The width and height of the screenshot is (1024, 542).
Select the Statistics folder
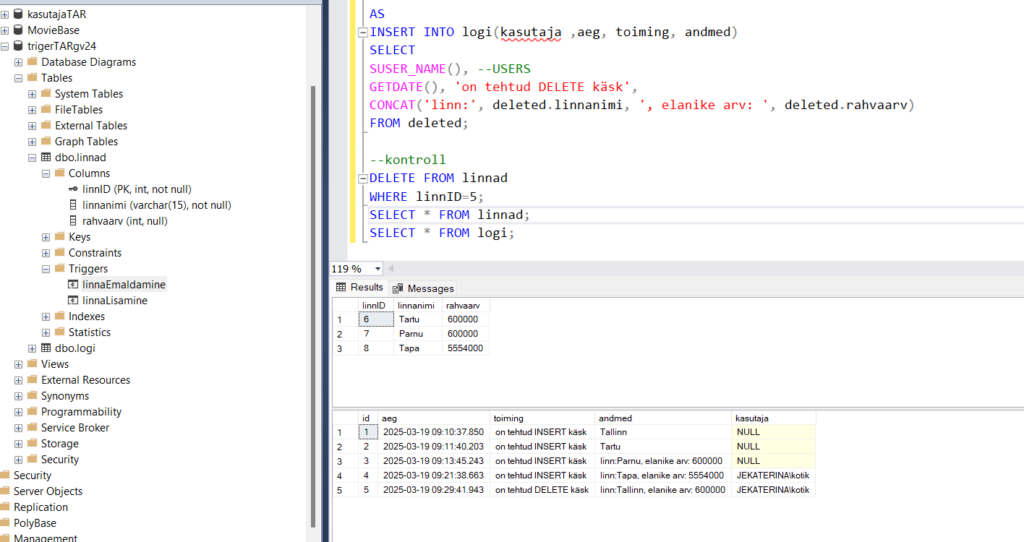point(89,332)
